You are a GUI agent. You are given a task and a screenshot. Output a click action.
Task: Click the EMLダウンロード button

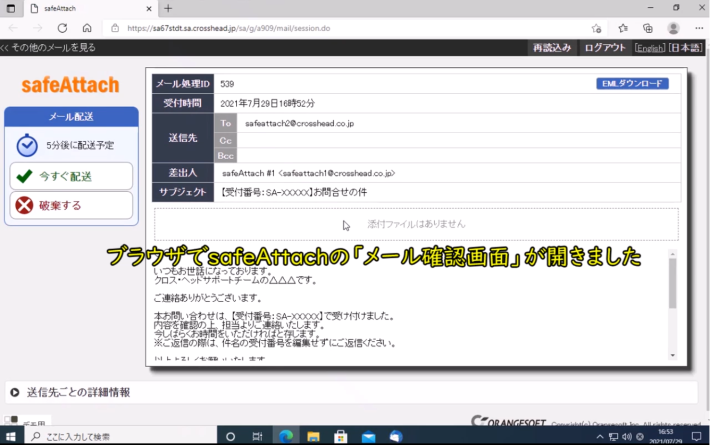click(x=632, y=83)
